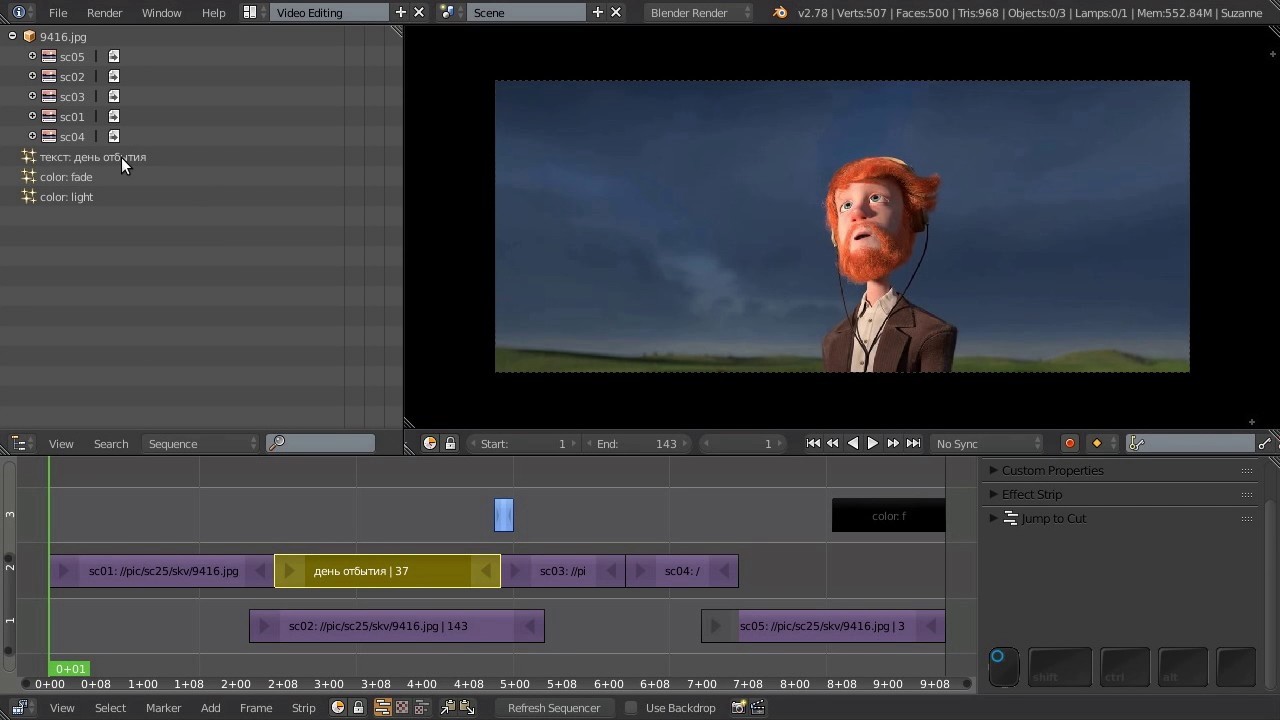Jump to the first frame
The image size is (1280, 720).
(x=813, y=444)
